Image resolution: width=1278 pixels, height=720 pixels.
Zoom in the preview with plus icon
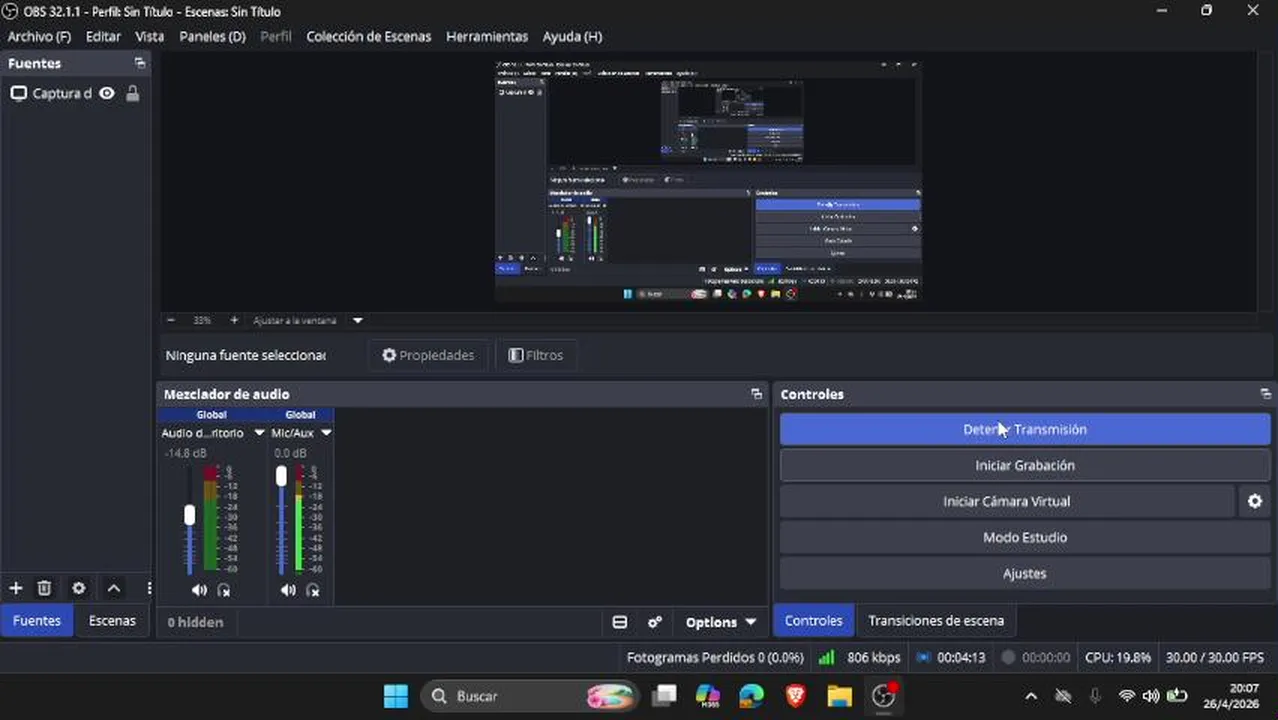tap(234, 320)
